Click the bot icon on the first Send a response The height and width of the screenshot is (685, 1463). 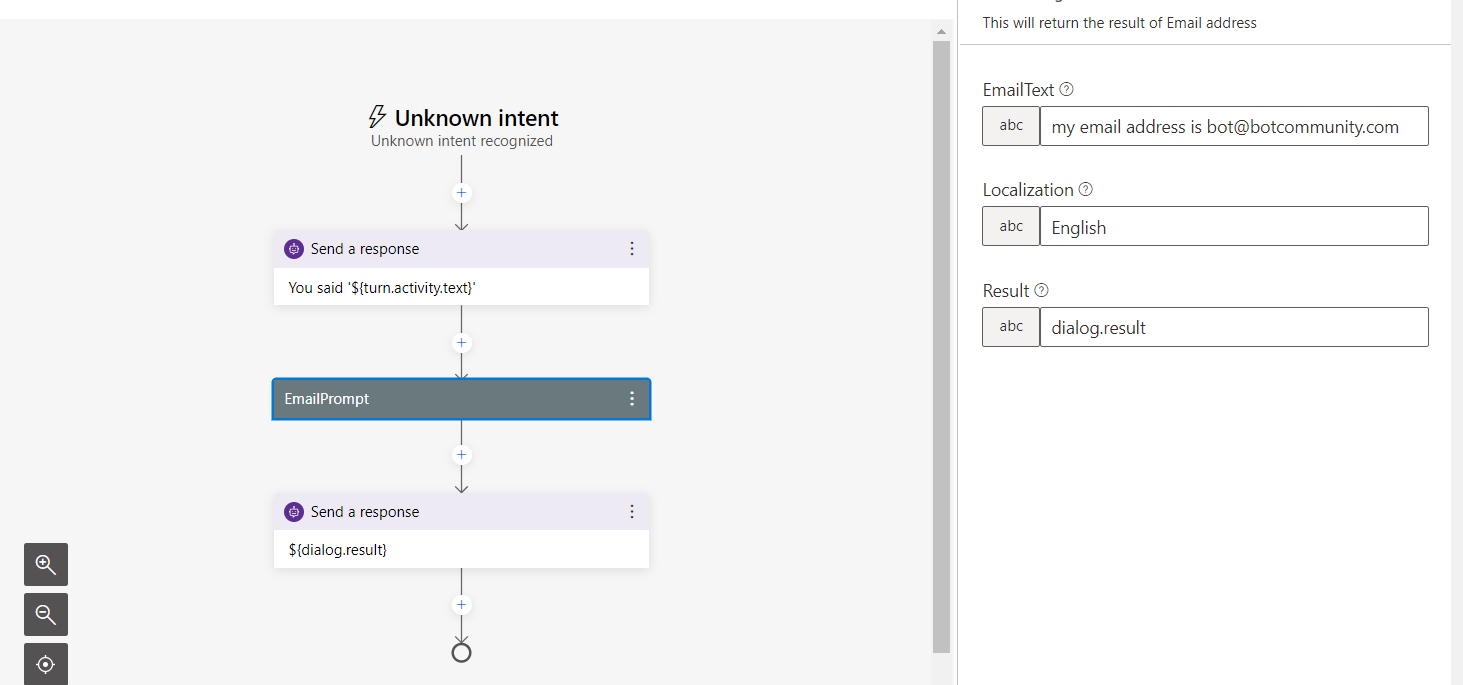[x=293, y=248]
